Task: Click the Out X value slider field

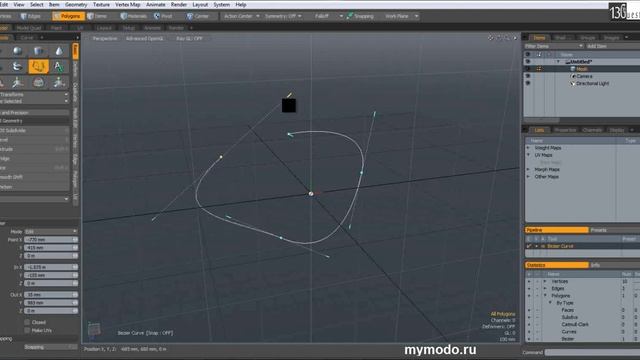Action: click(x=51, y=295)
